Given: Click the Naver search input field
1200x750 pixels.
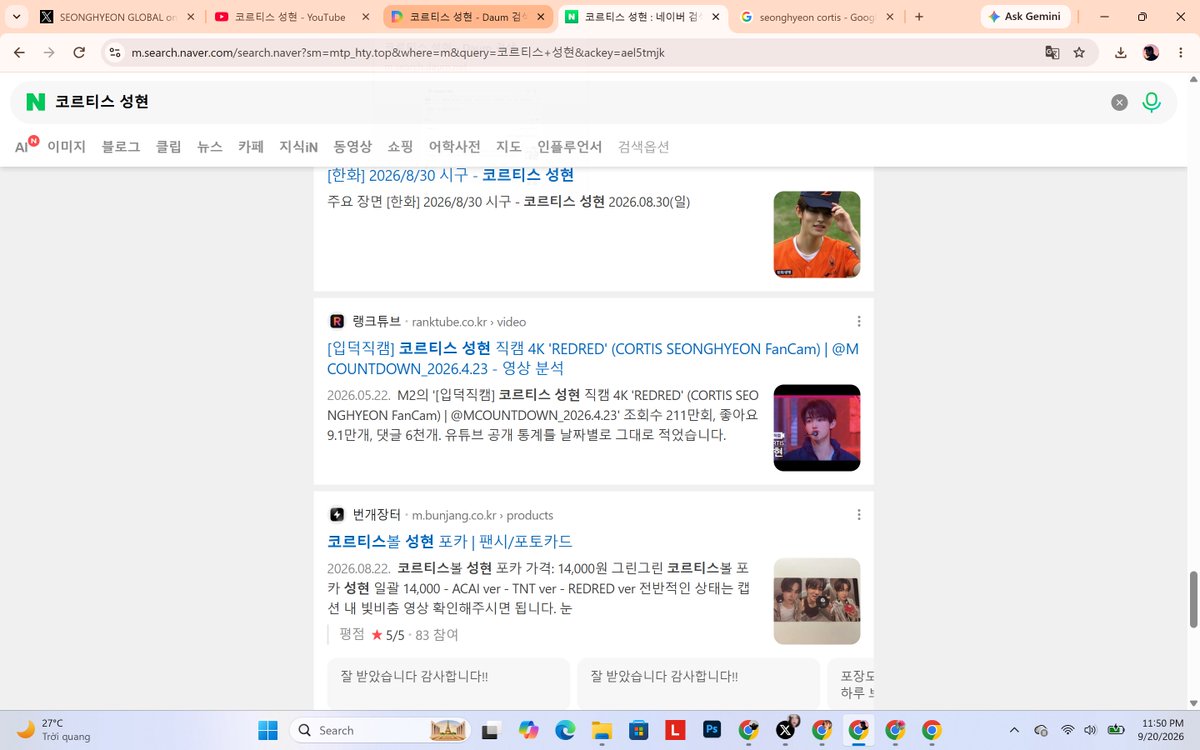Looking at the screenshot, I should (x=580, y=102).
